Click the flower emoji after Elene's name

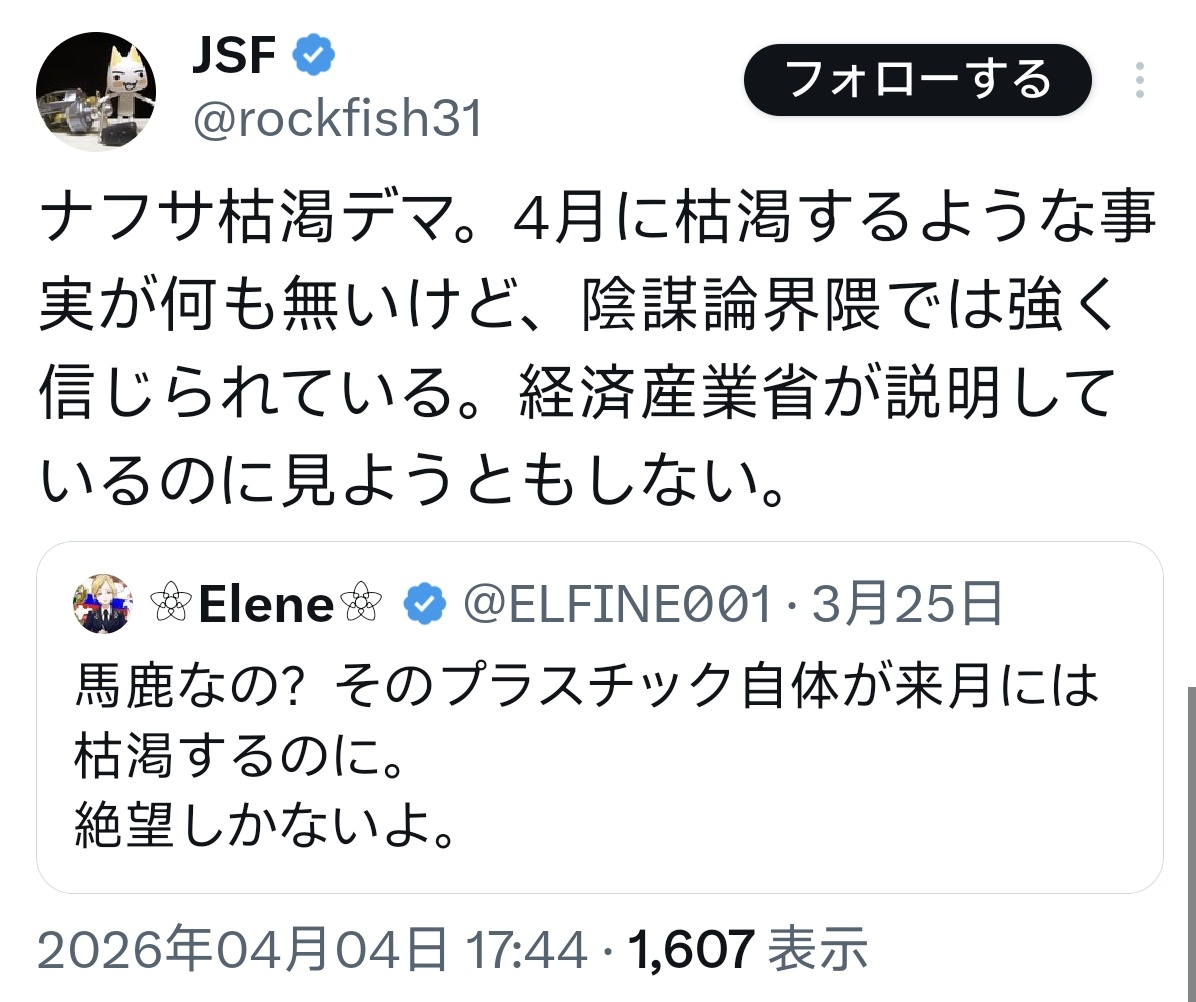(x=362, y=604)
